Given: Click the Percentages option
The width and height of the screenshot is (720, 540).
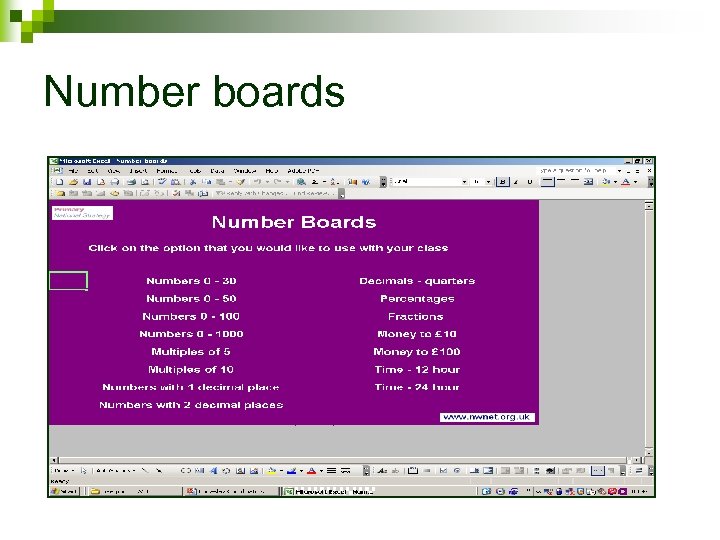Looking at the screenshot, I should coord(417,299).
